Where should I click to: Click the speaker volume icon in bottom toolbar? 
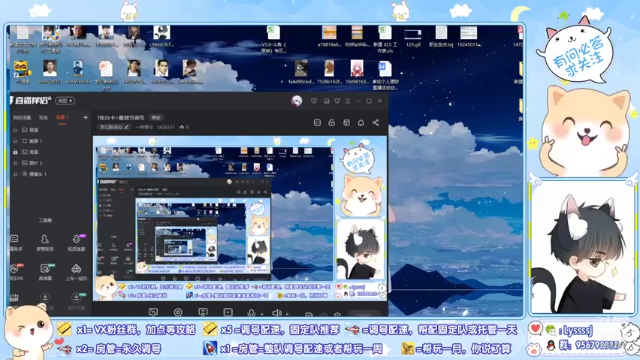(276, 313)
